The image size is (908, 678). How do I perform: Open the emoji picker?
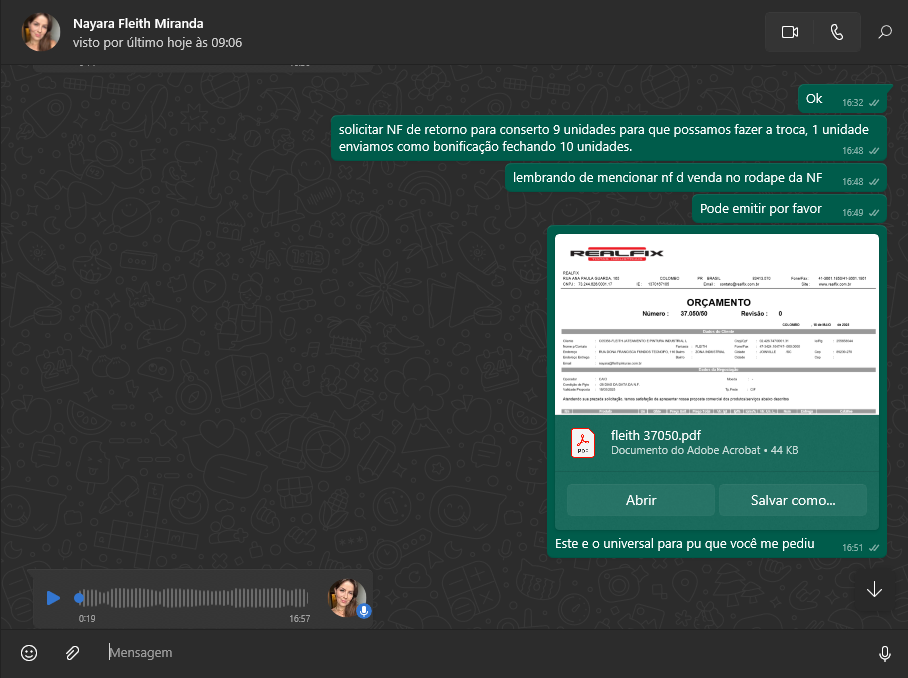[x=29, y=653]
